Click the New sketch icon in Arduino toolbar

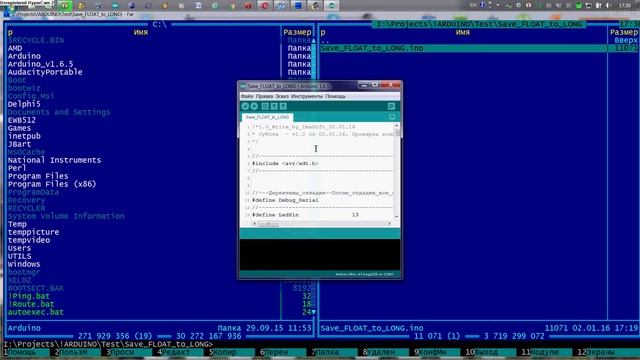pyautogui.click(x=265, y=106)
